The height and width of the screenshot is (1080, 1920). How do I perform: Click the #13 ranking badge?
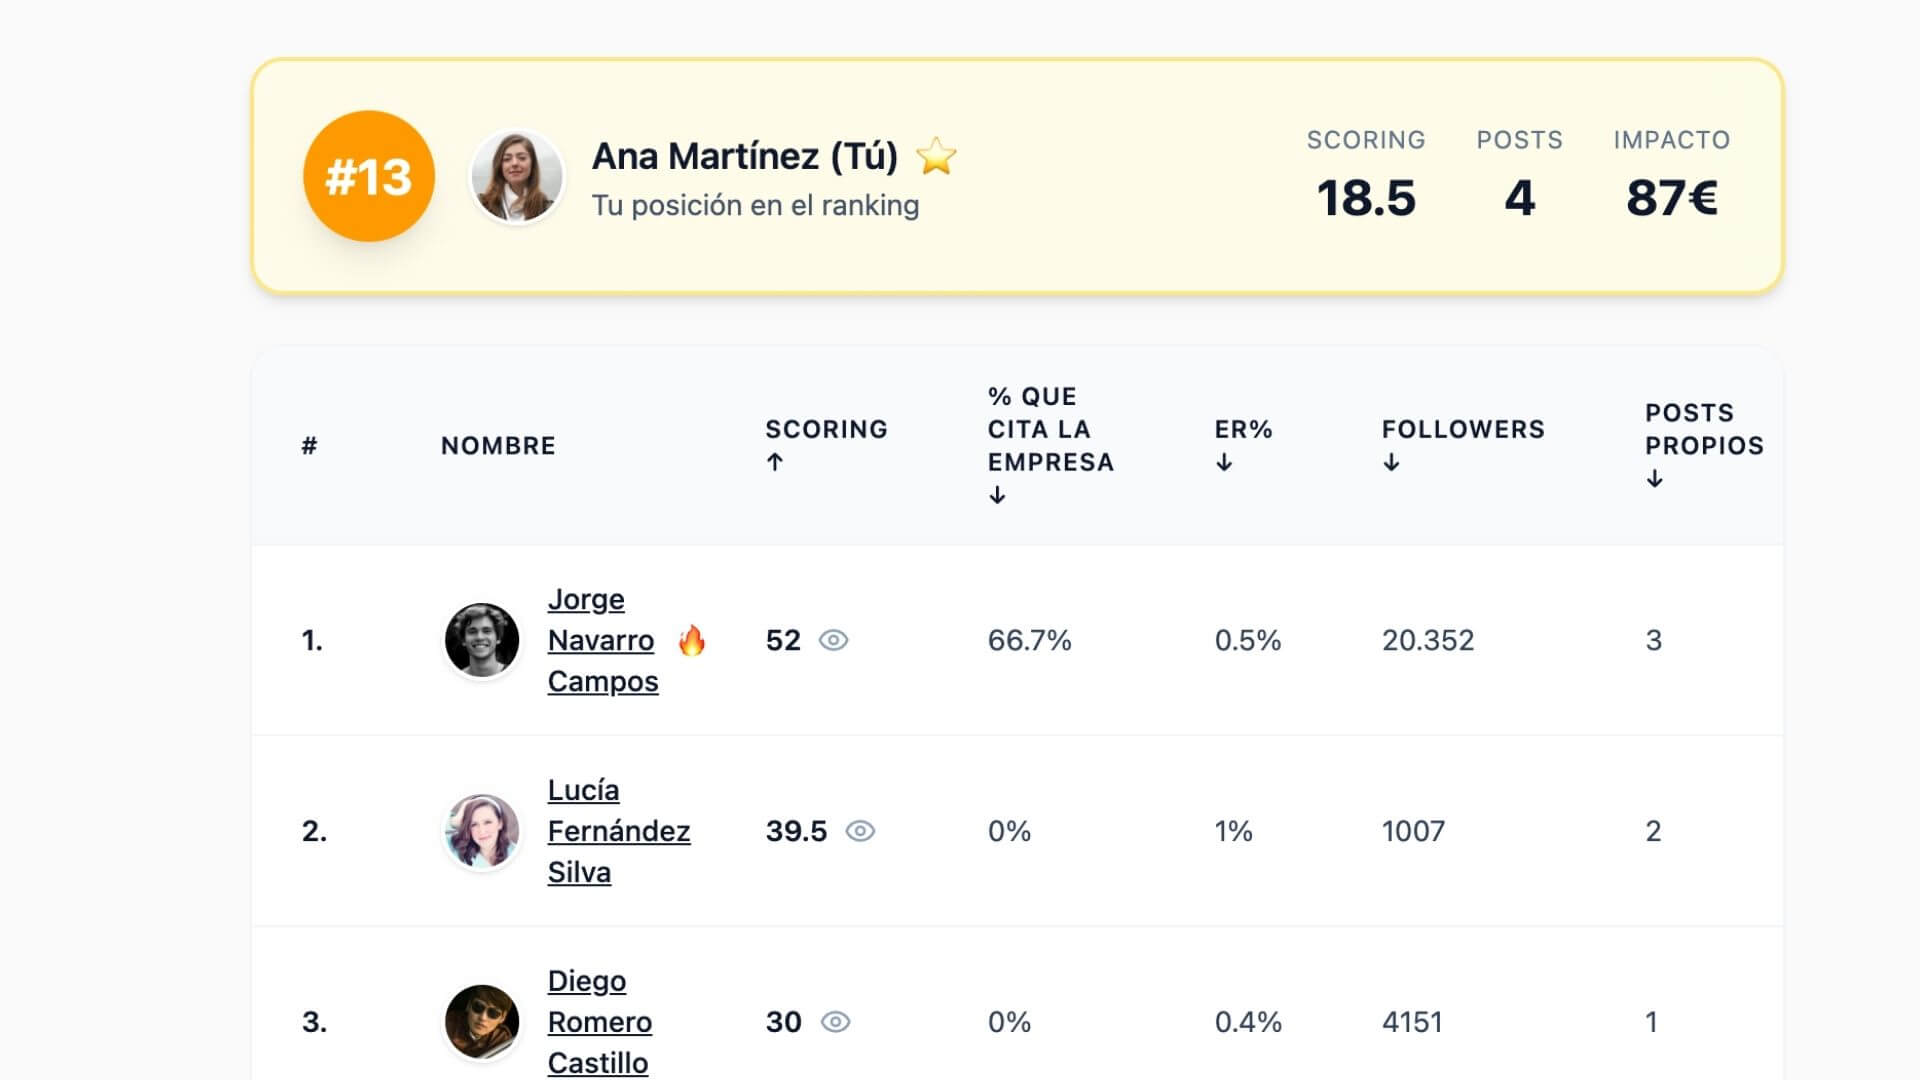coord(368,176)
